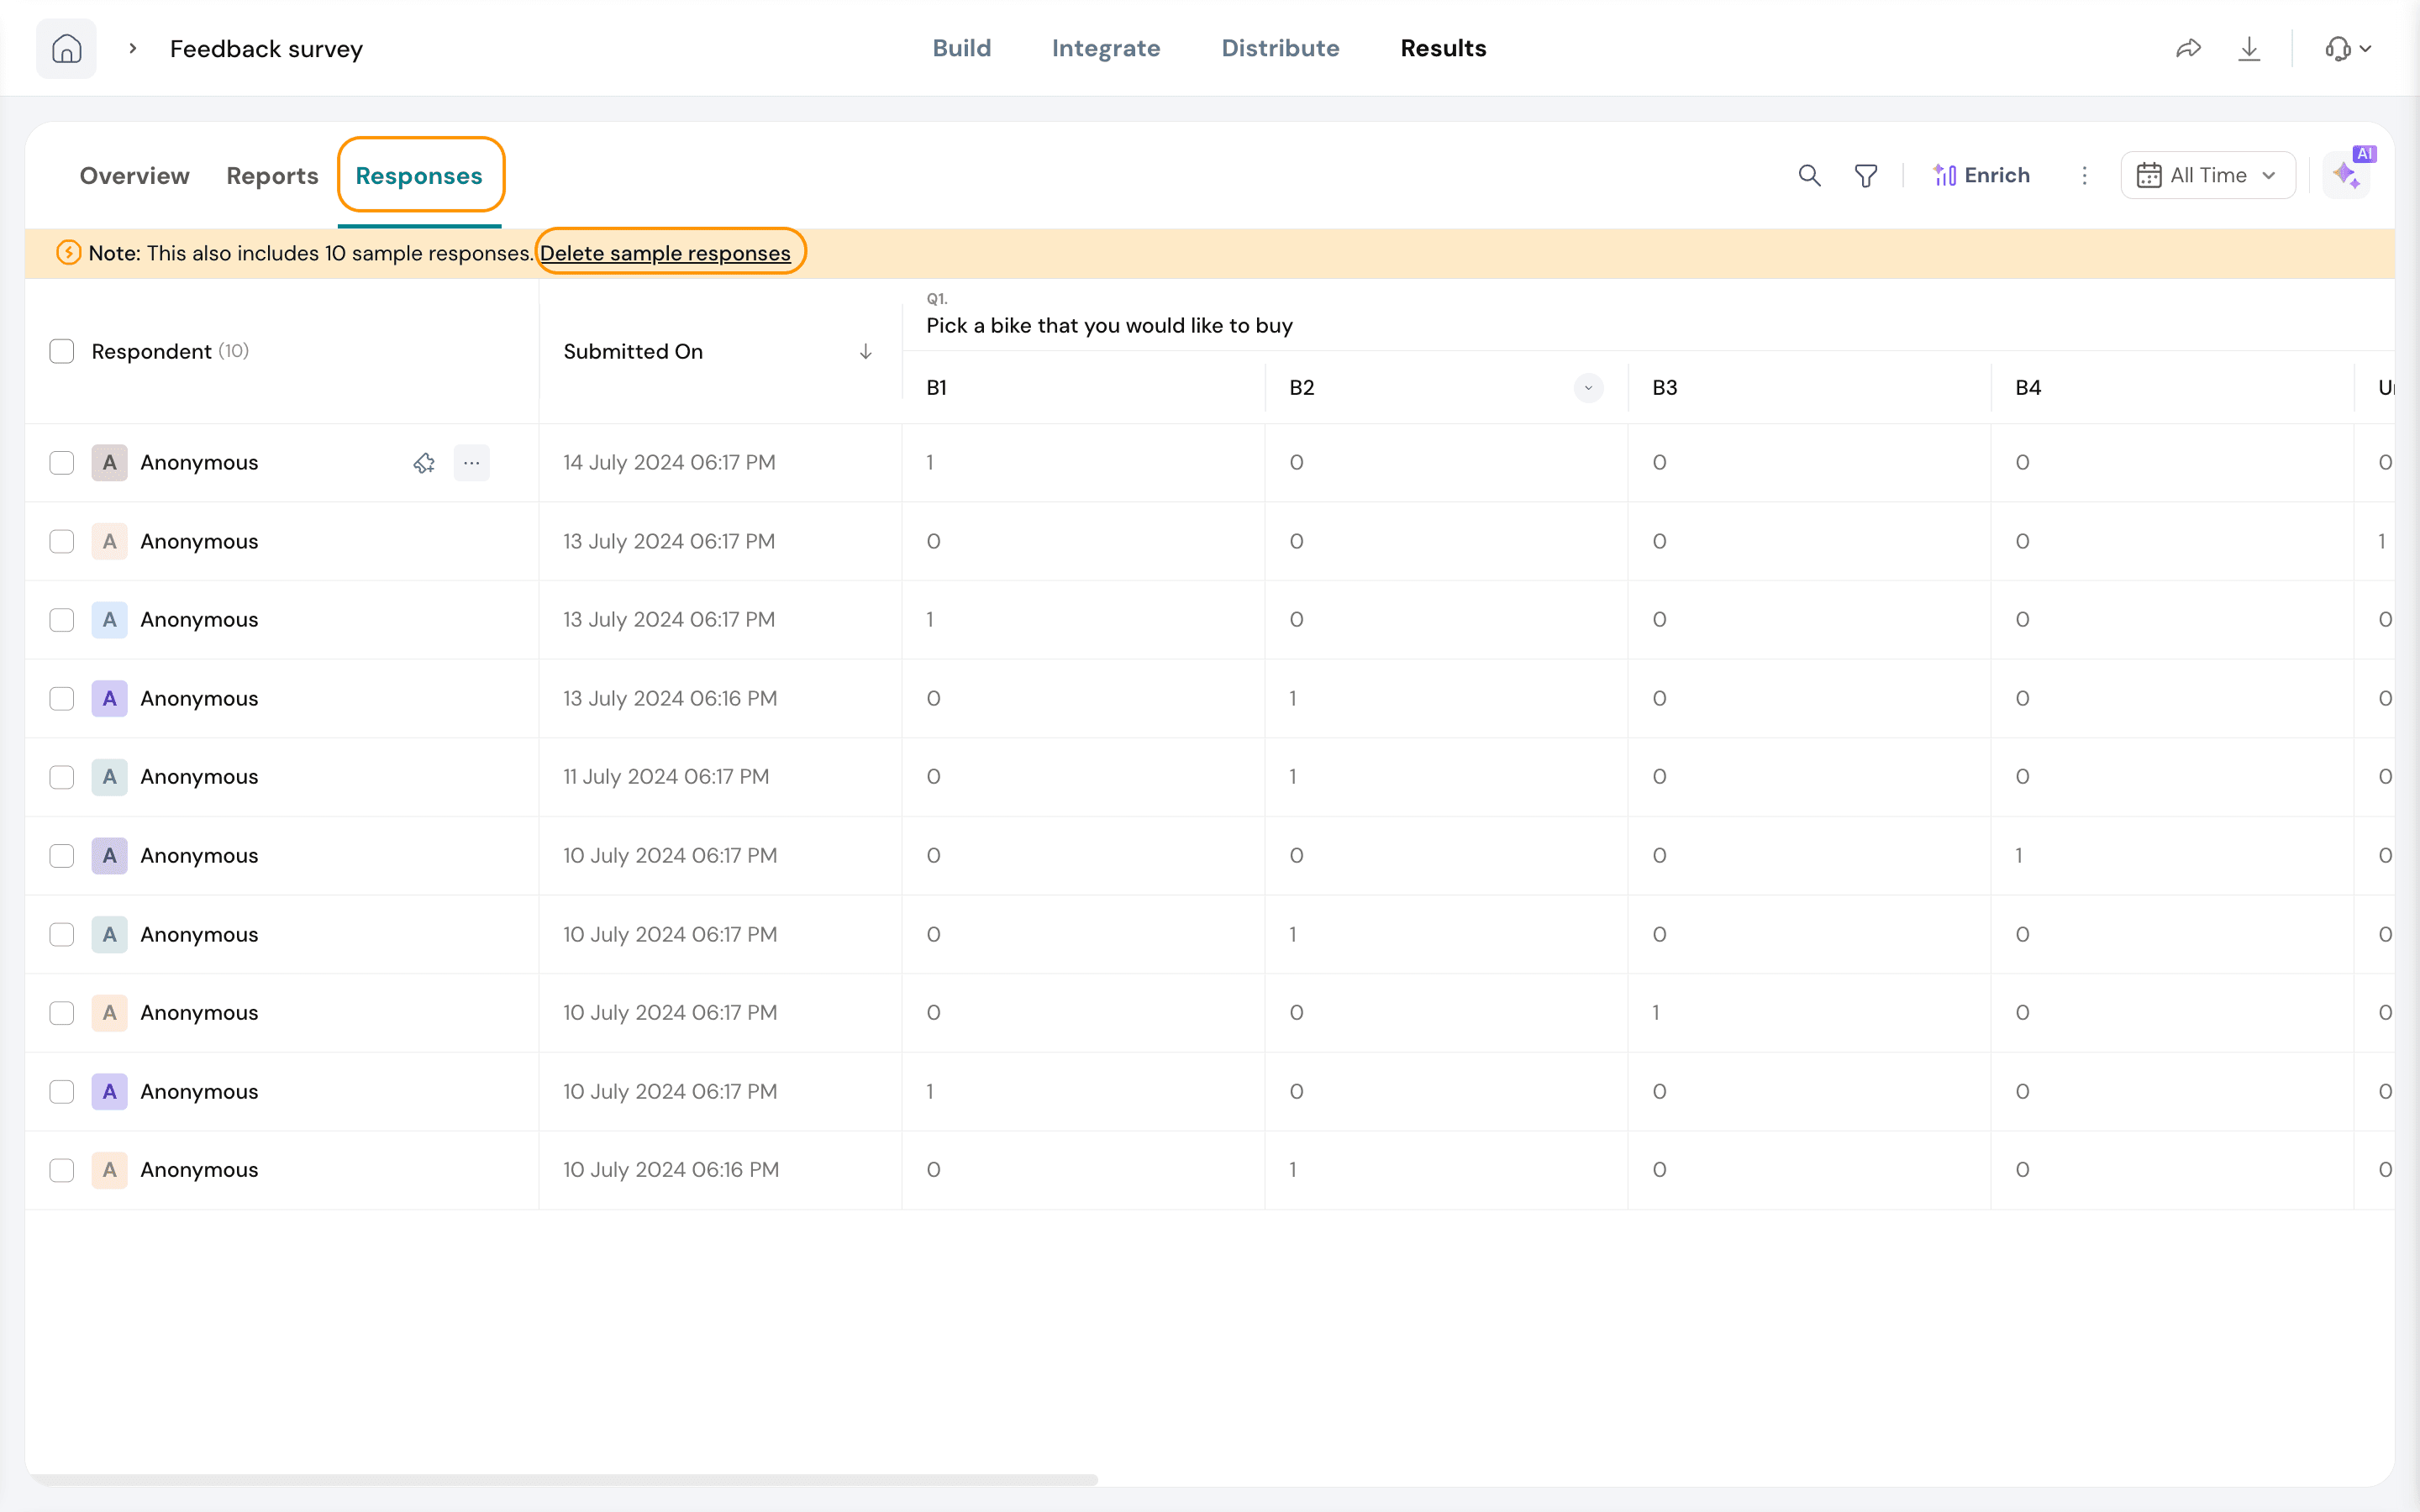
Task: Click the pin icon on first respondent
Action: 424,463
